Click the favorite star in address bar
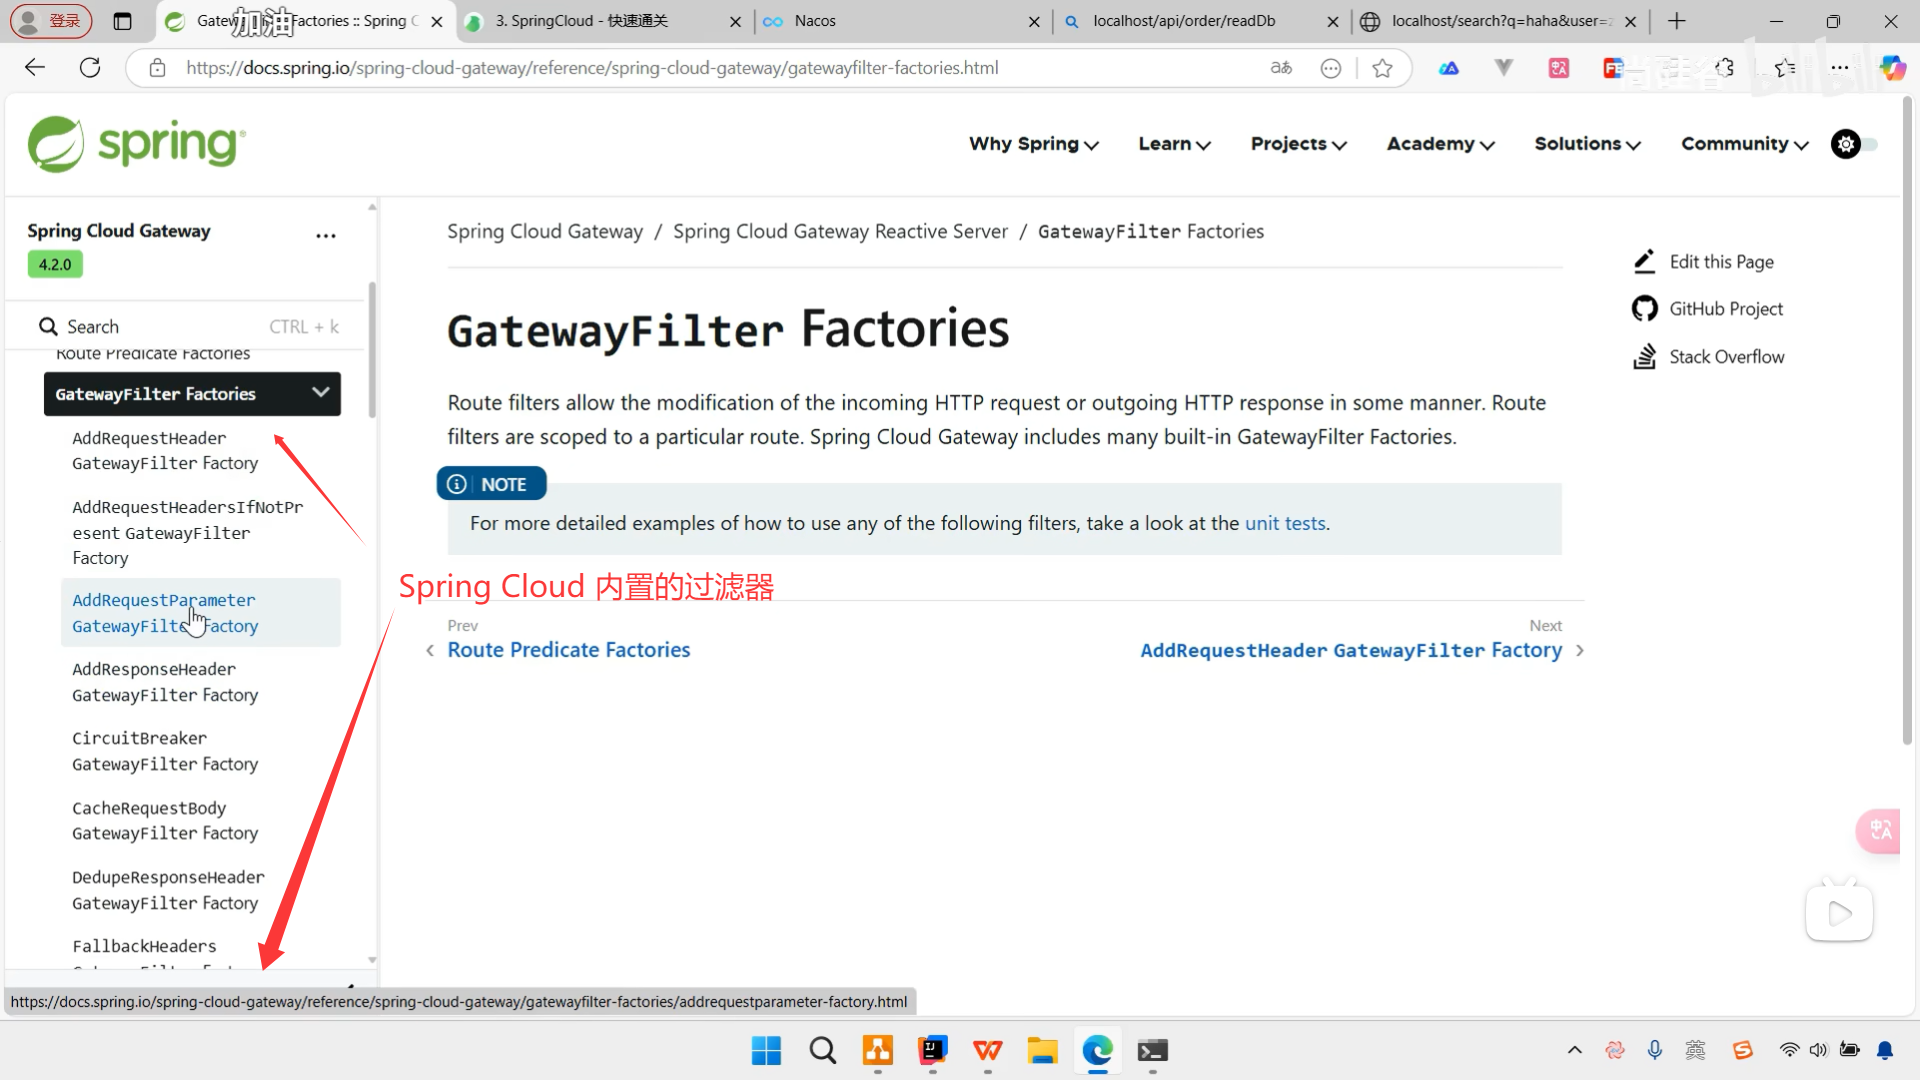The width and height of the screenshot is (1920, 1080). pyautogui.click(x=1382, y=68)
